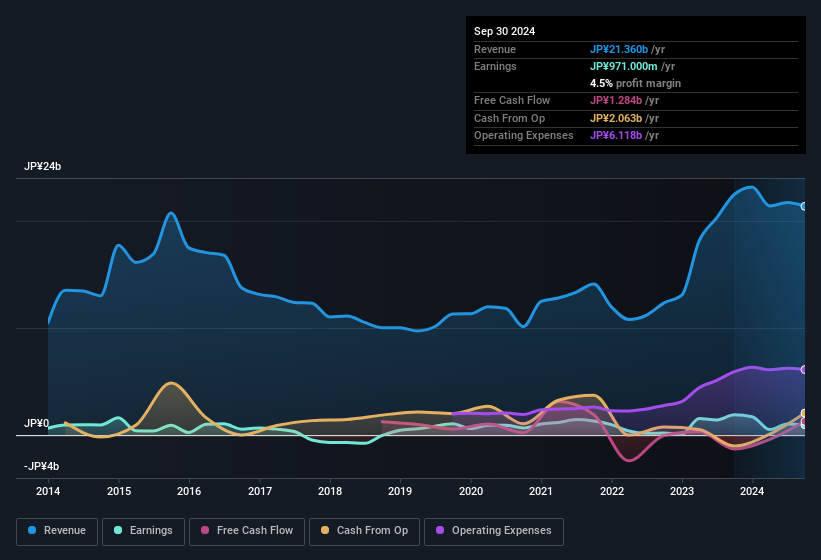
Task: Click the JP¥21.360b revenue value
Action: click(619, 49)
